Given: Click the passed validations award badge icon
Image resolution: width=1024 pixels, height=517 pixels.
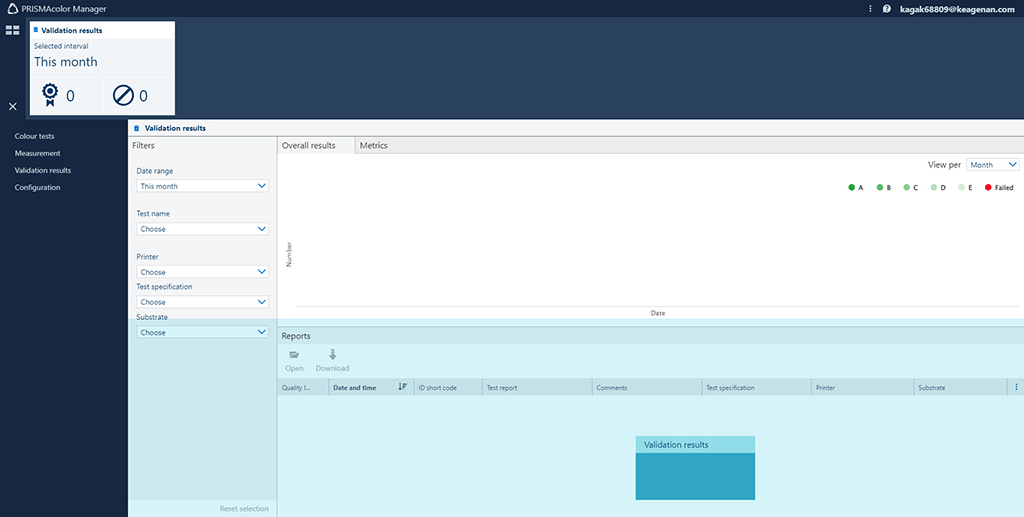Looking at the screenshot, I should click(x=50, y=95).
